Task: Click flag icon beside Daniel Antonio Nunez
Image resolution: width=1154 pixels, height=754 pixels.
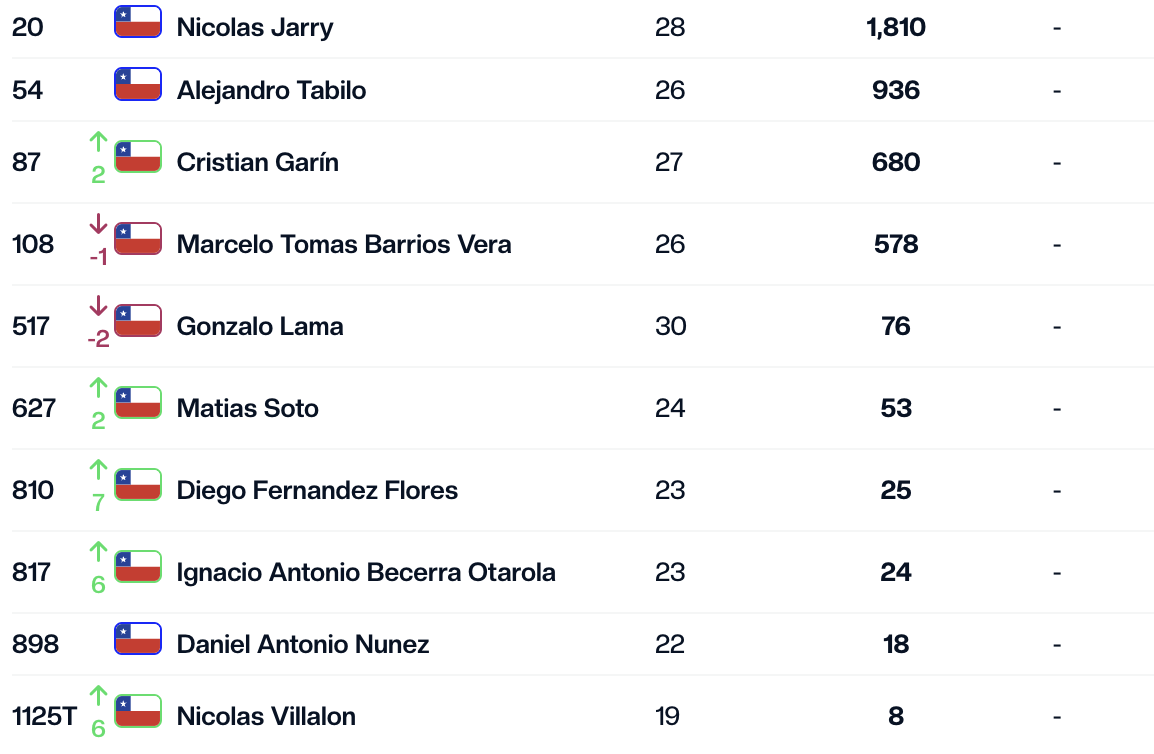Action: click(x=138, y=638)
